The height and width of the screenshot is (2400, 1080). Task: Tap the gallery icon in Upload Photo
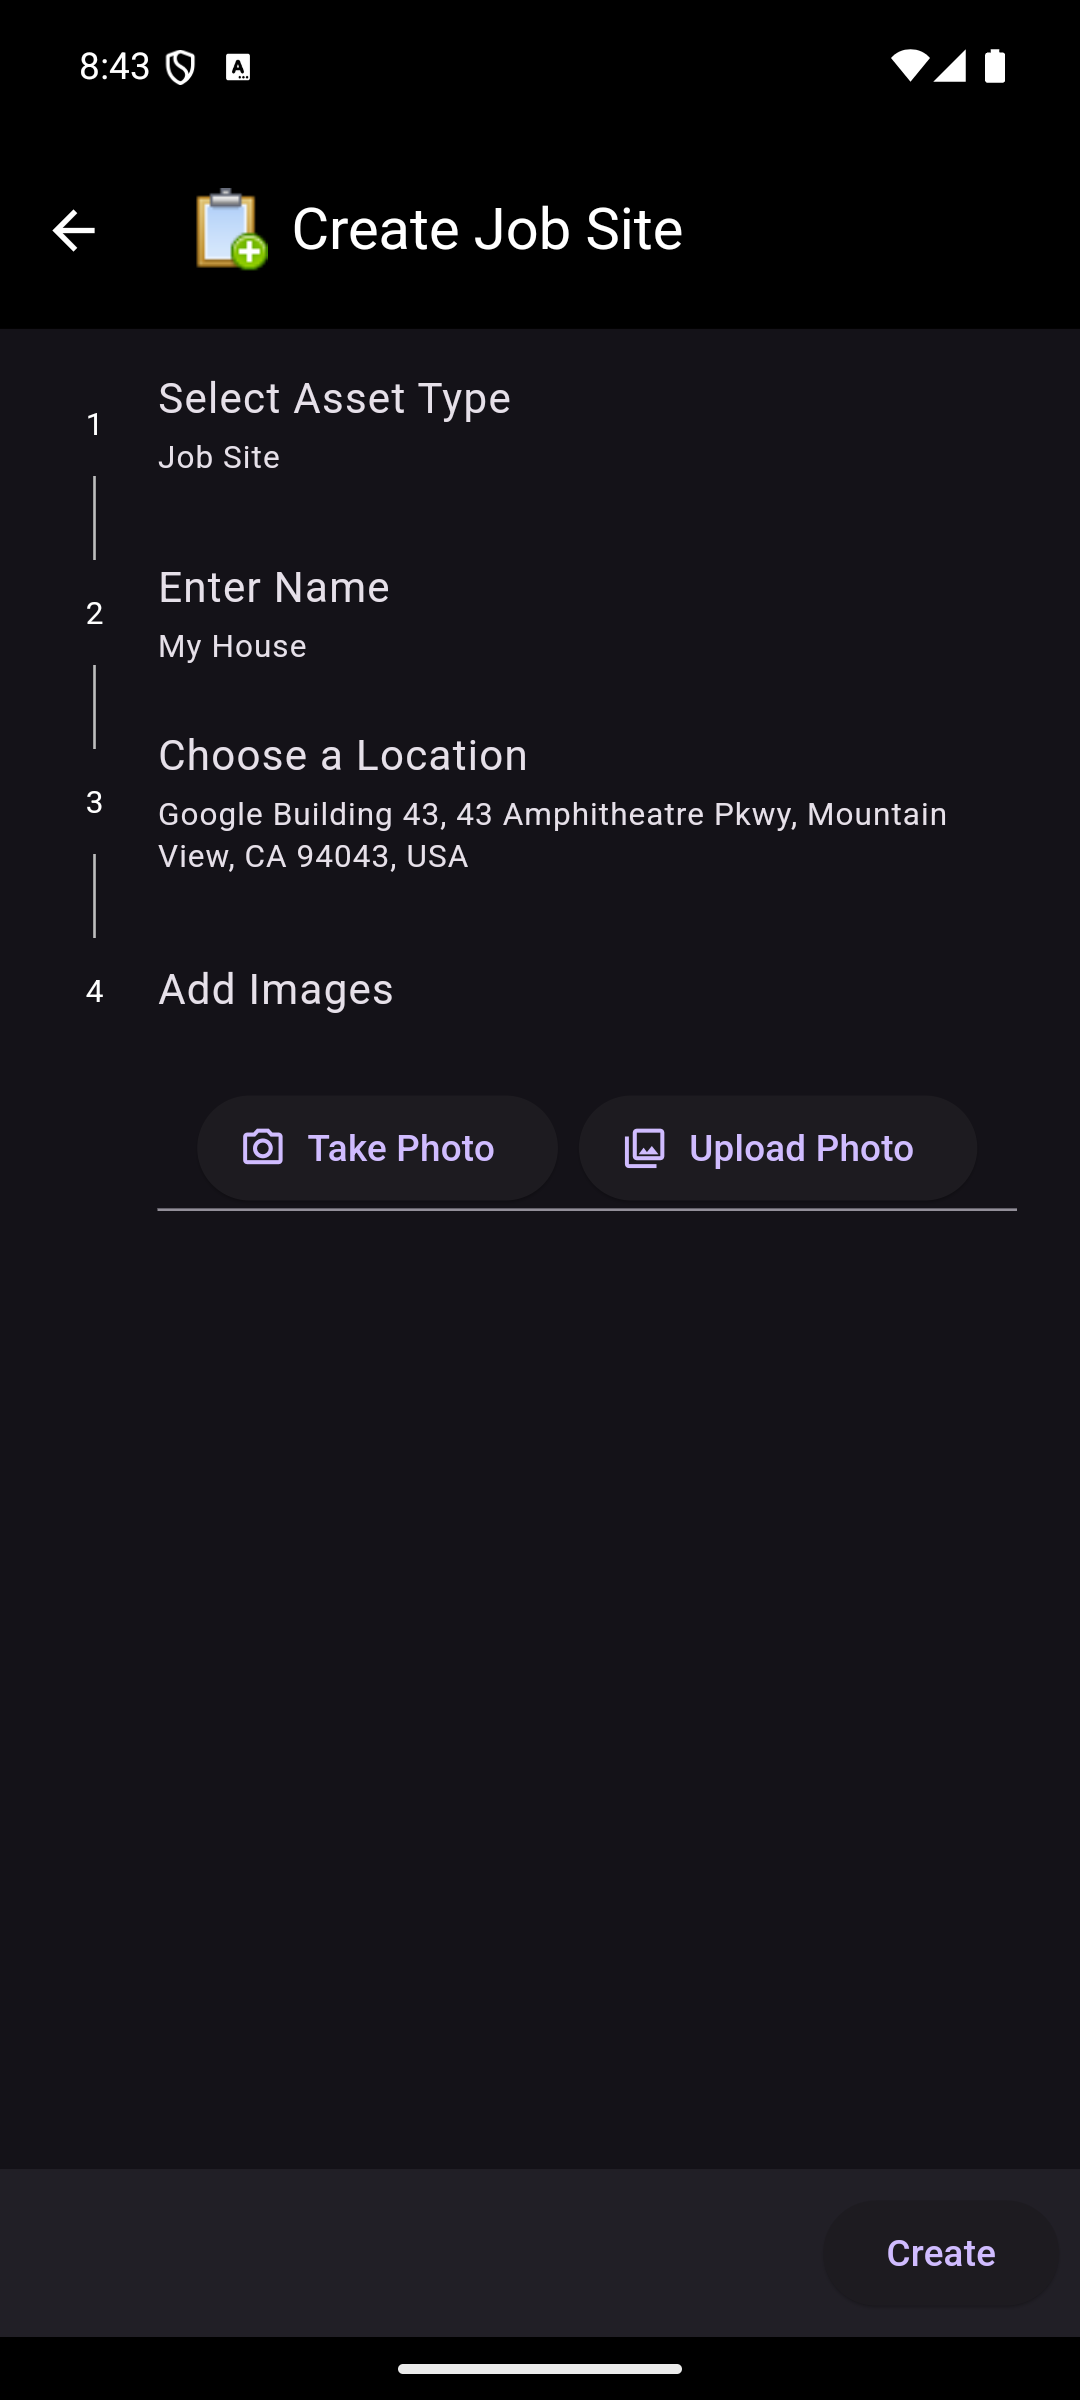(645, 1148)
